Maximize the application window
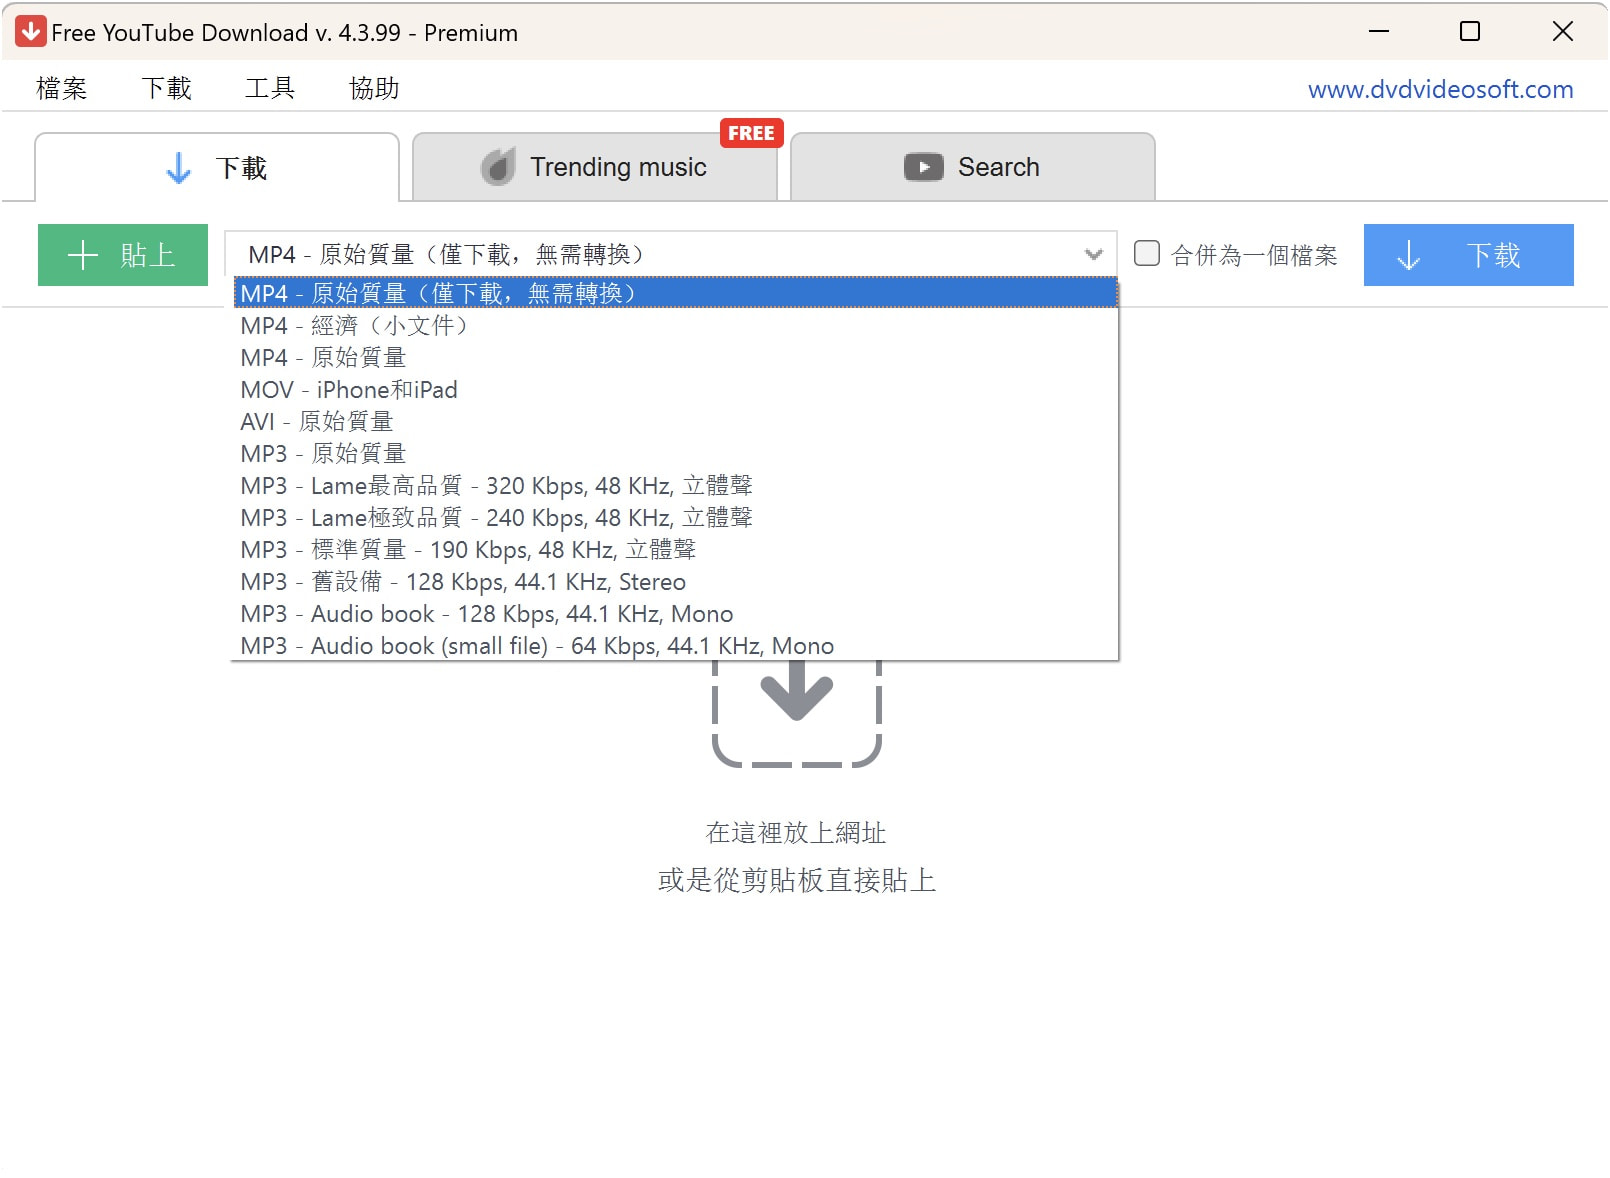1610x1178 pixels. (x=1470, y=31)
